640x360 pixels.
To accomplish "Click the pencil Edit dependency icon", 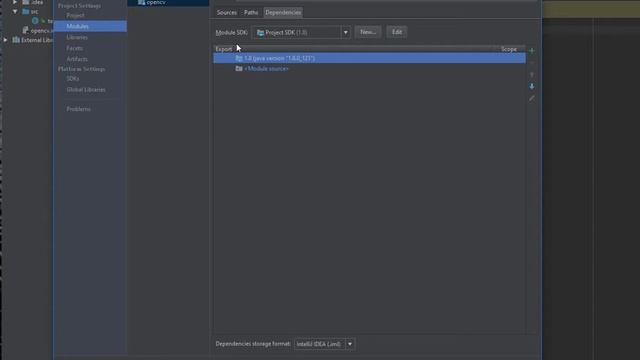I will pos(531,98).
